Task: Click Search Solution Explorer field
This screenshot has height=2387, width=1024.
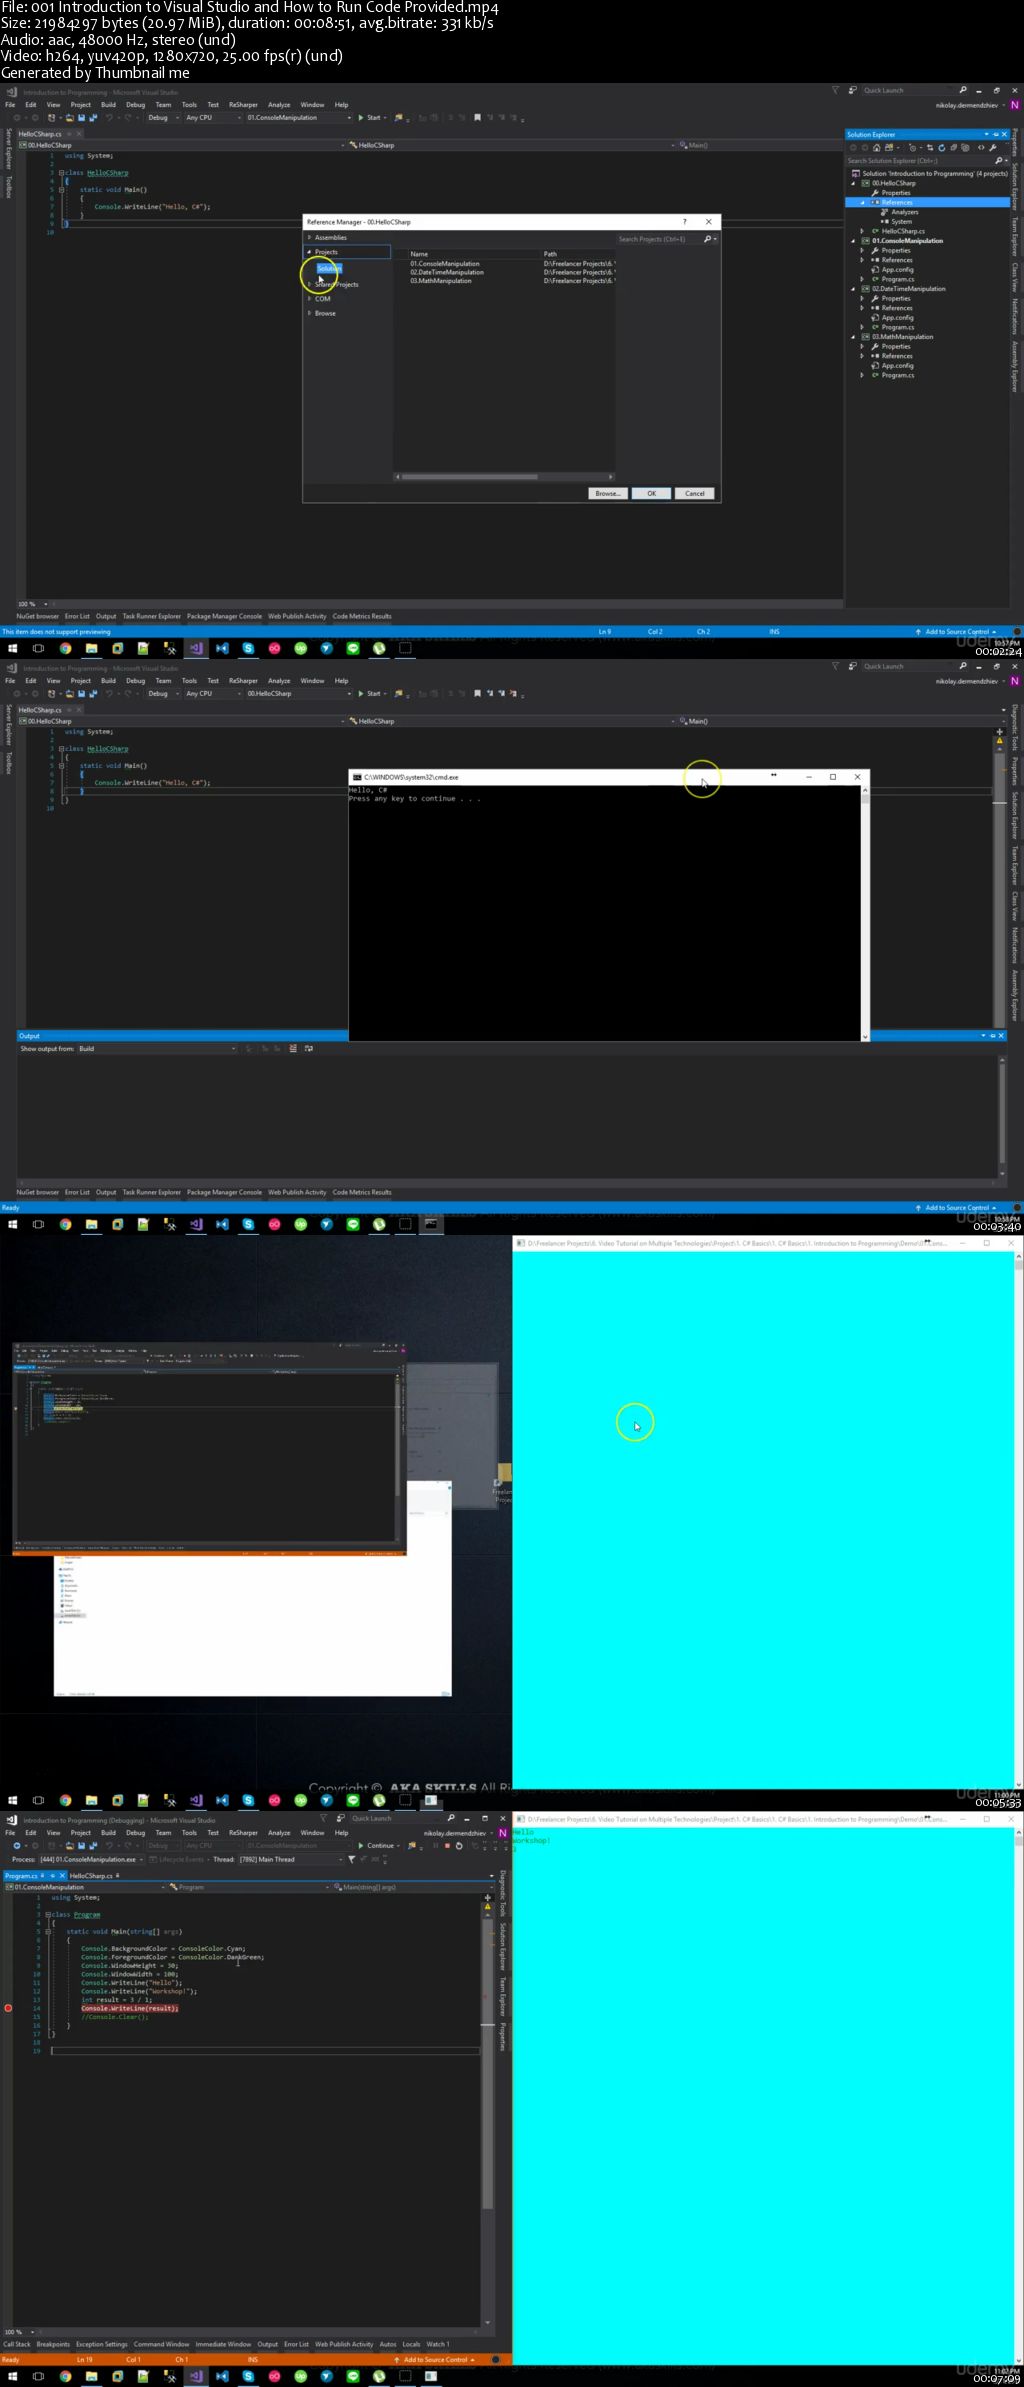Action: pos(920,160)
